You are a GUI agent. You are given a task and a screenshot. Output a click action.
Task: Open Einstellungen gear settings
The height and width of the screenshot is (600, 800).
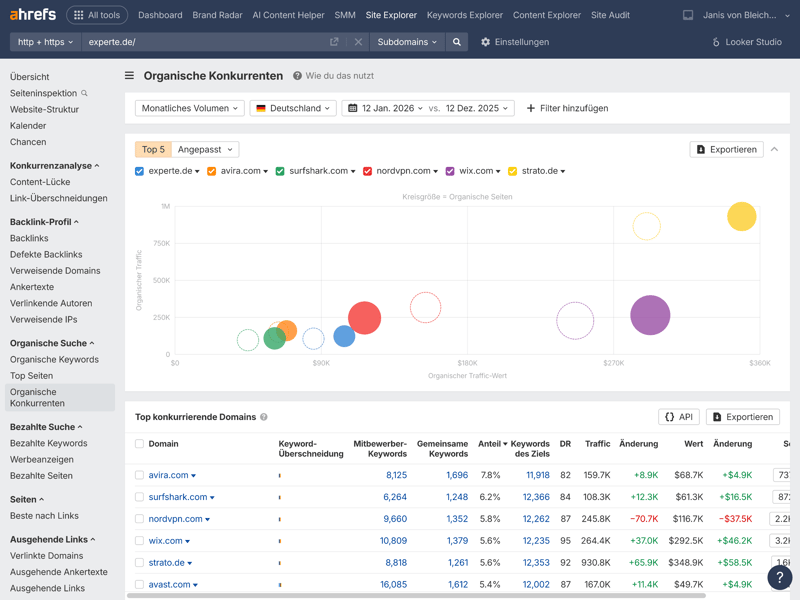pos(514,42)
